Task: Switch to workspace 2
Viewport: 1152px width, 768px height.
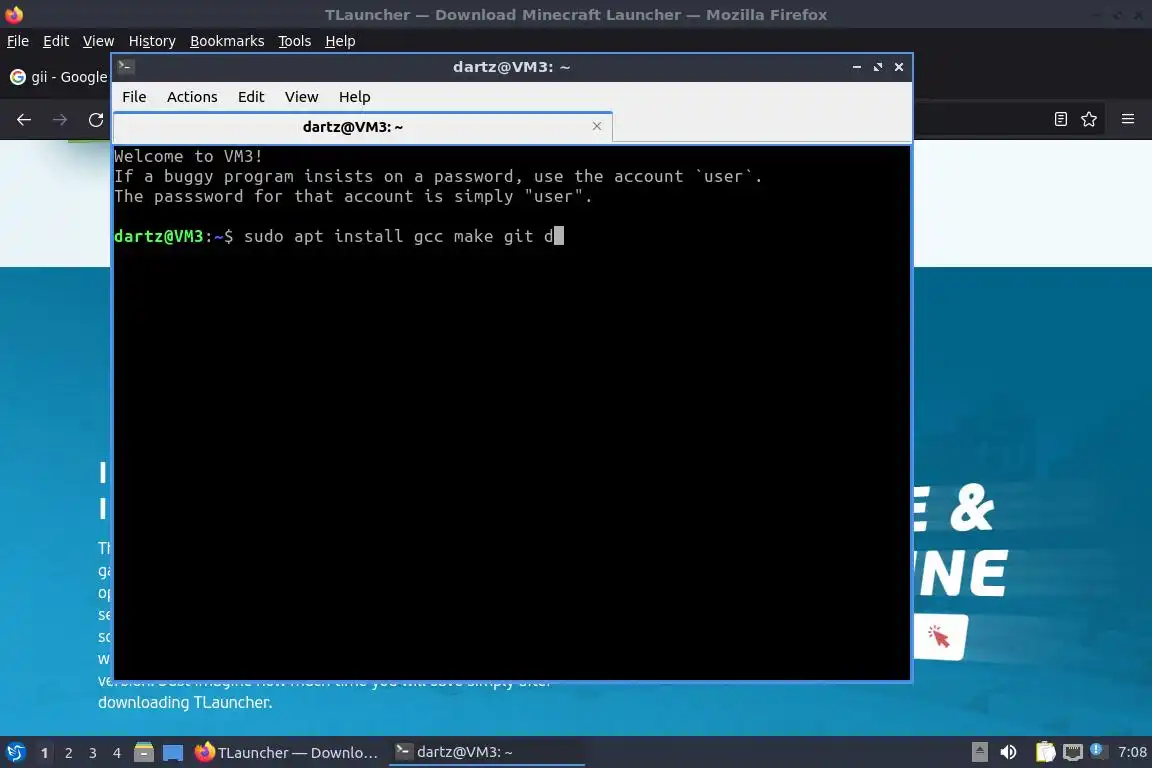Action: coord(68,753)
